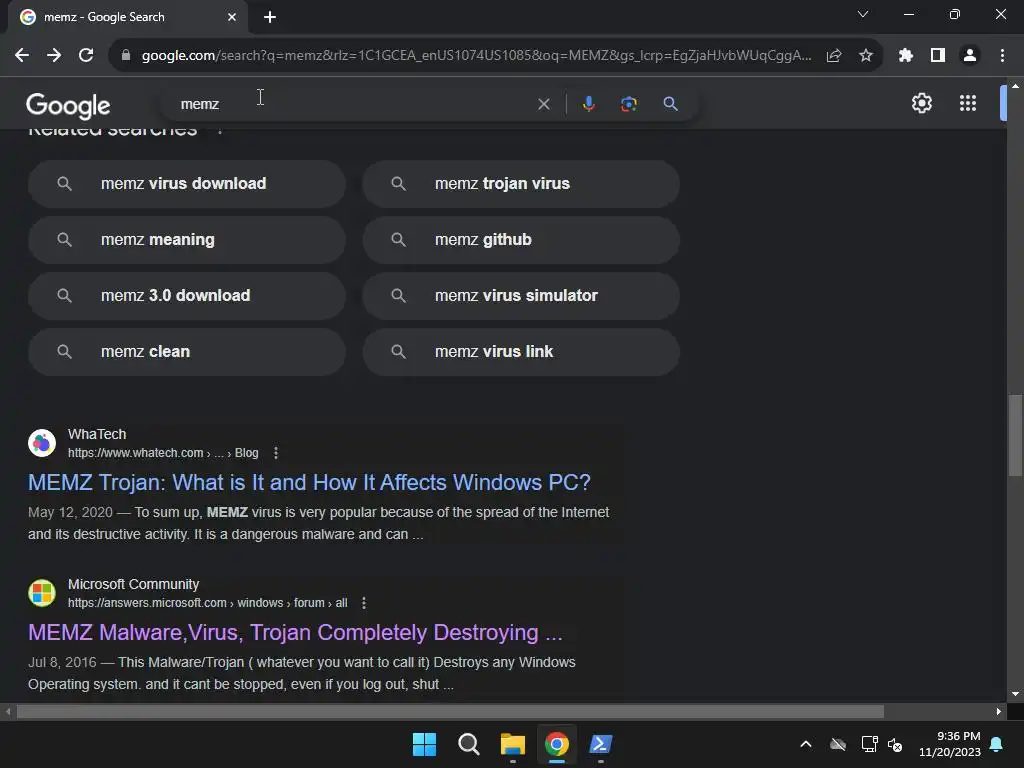Search by image with Google Lens
This screenshot has height=768, width=1024.
[628, 104]
